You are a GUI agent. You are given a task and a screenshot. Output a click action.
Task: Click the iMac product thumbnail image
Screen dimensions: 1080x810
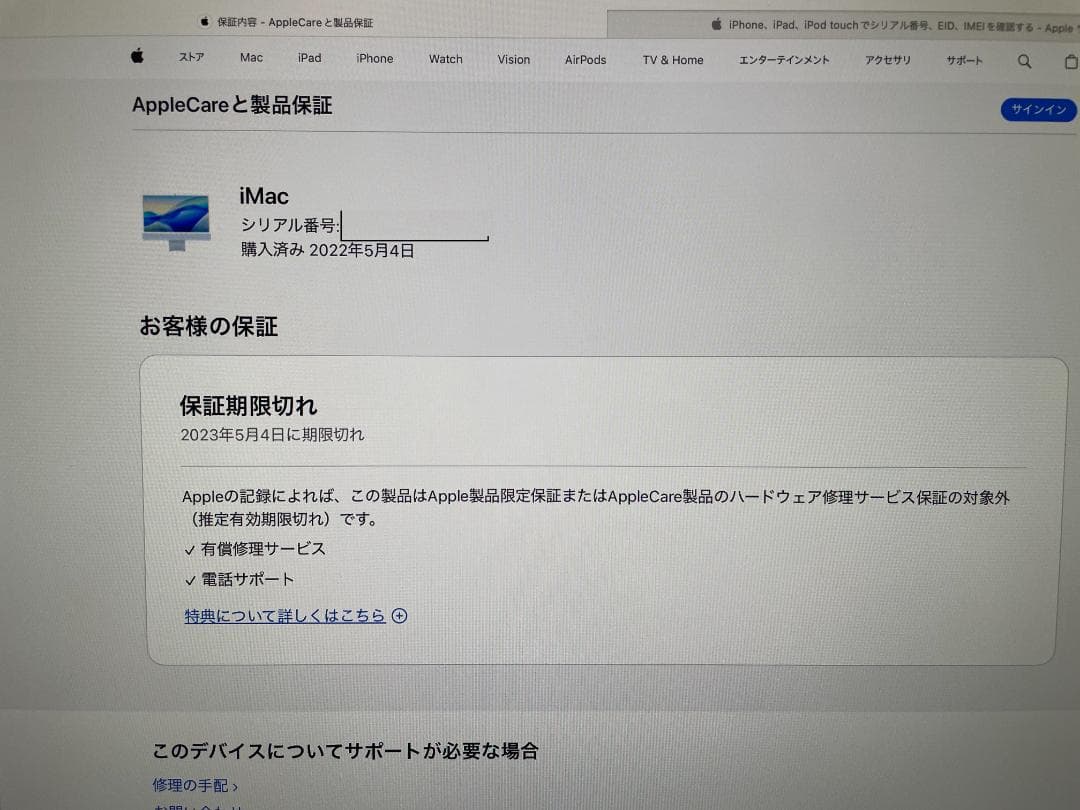click(x=176, y=222)
